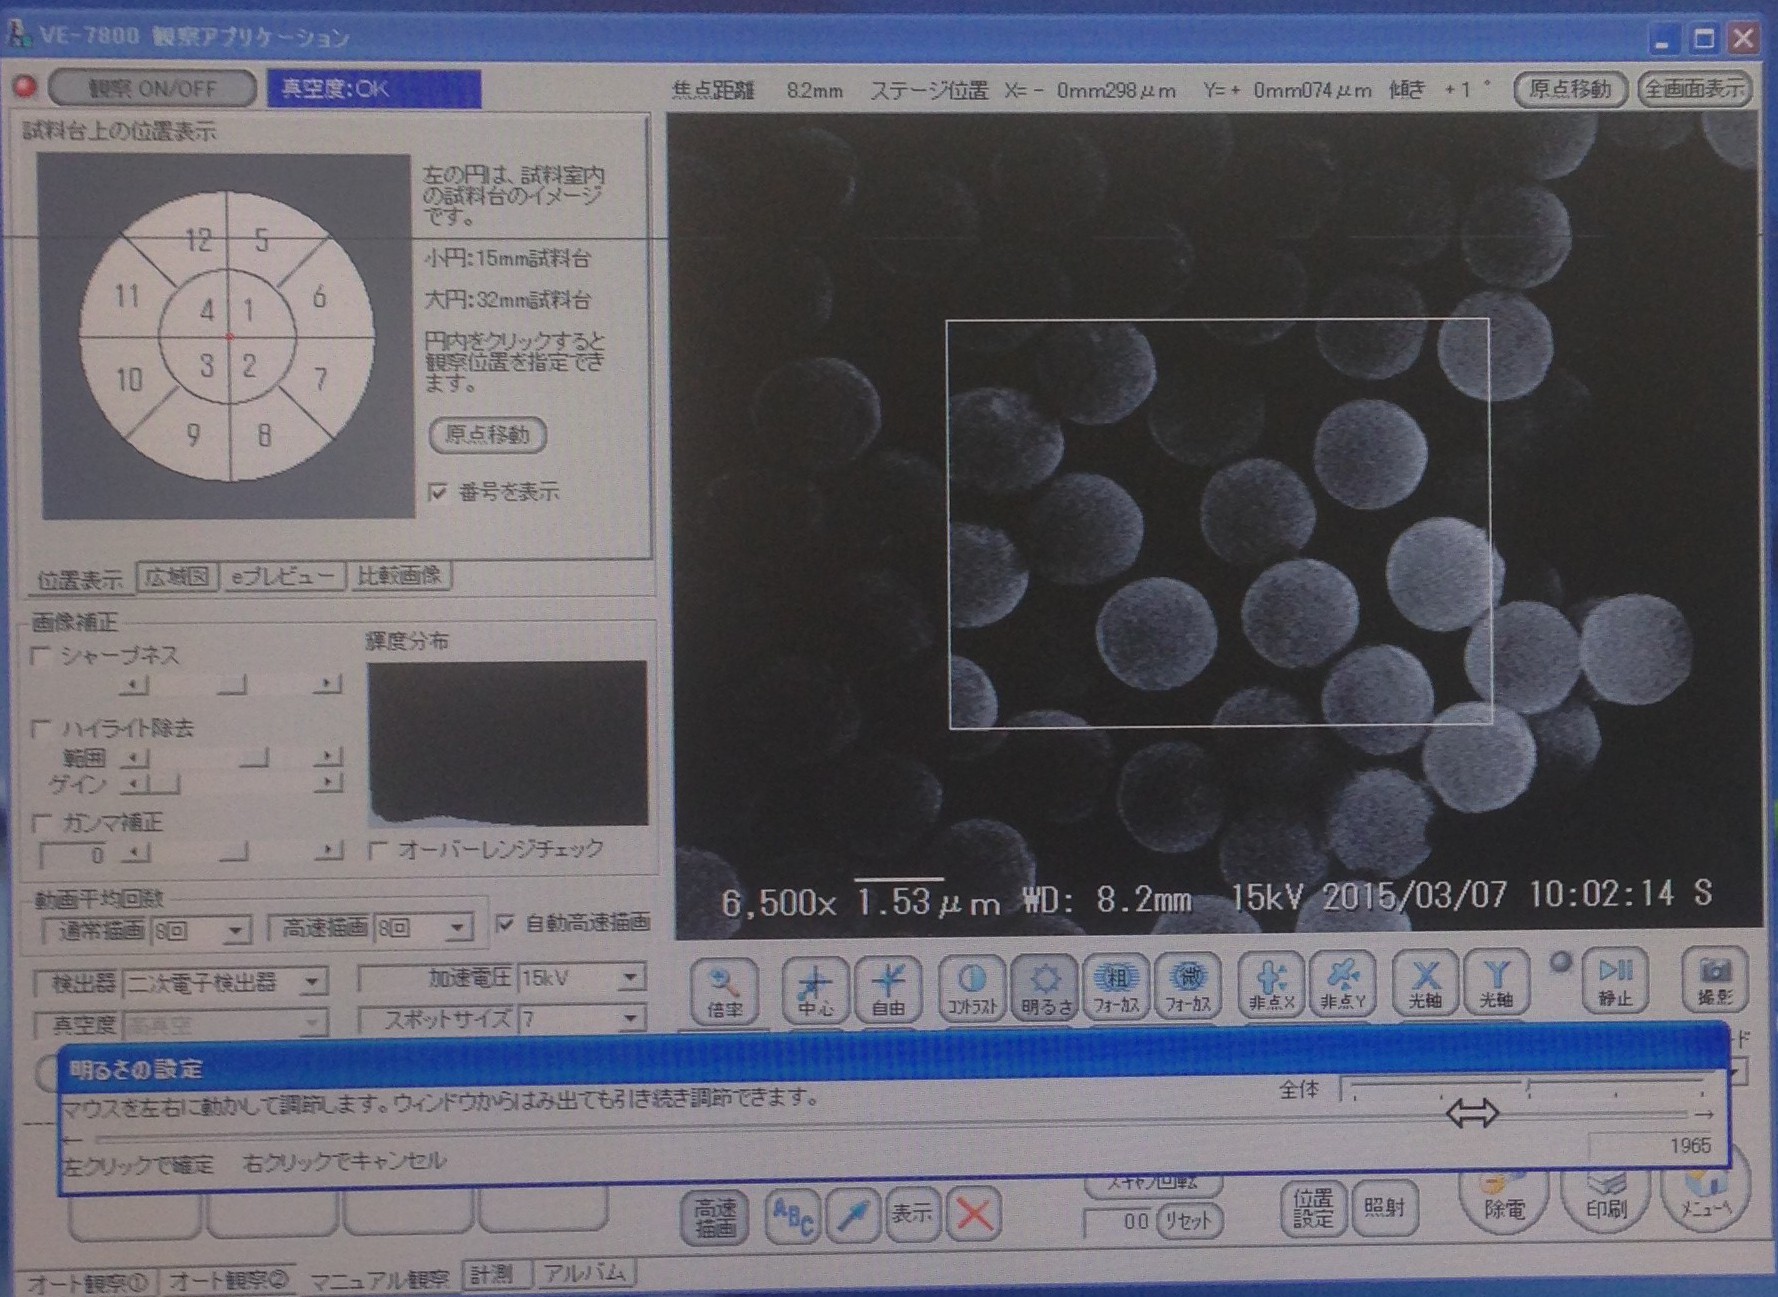Click the 真空度:OK status indicator

tap(373, 88)
